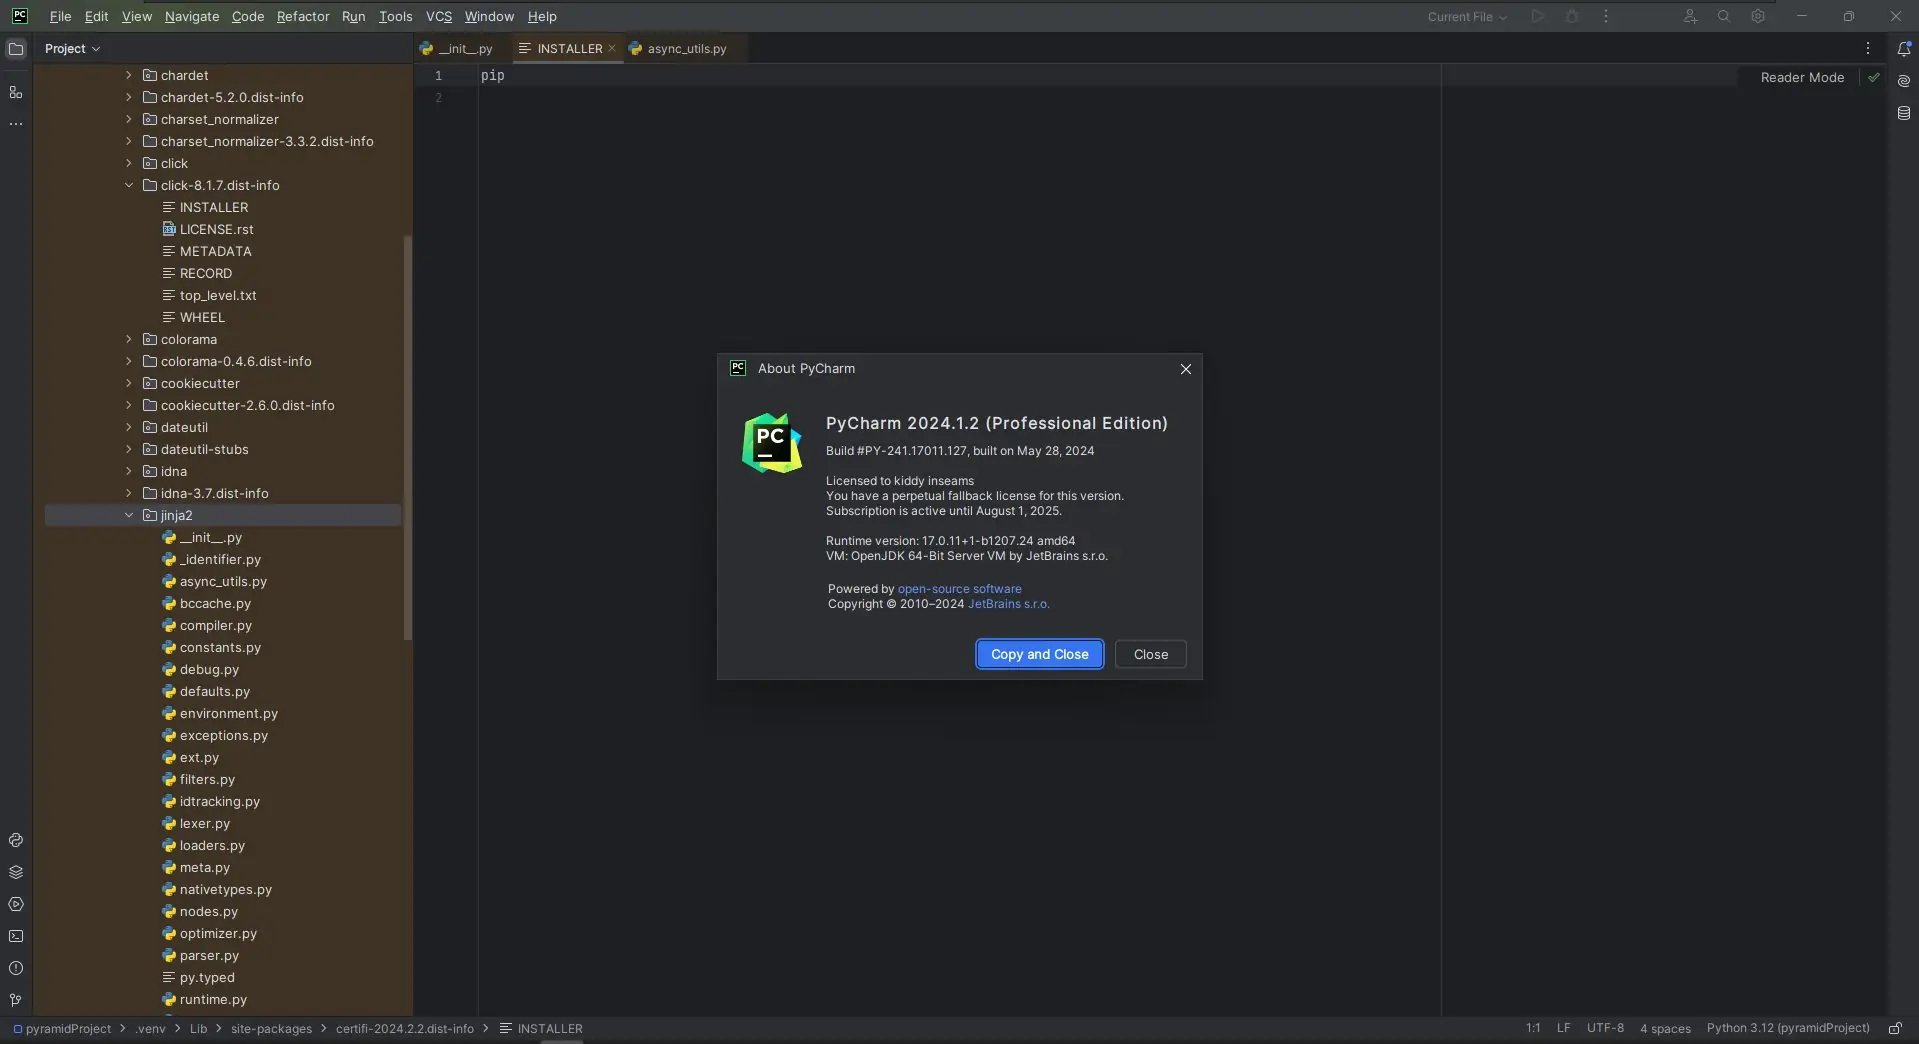Open the Database tool window icon
This screenshot has width=1919, height=1044.
[x=1904, y=113]
